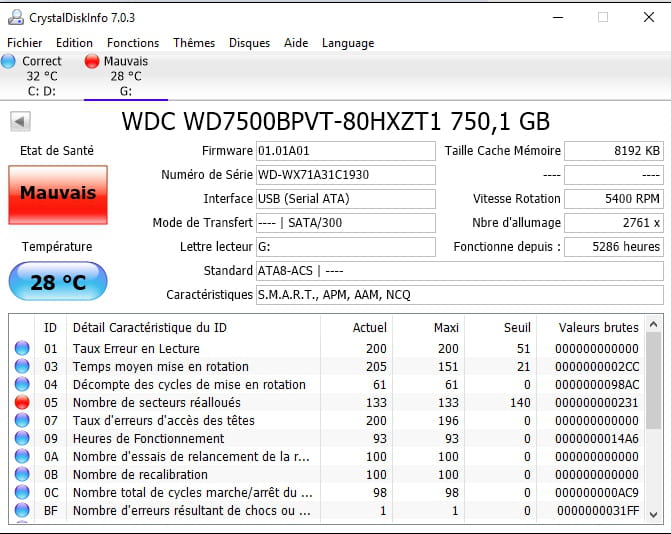Click the serial number field WD-WX71A31C1930
The height and width of the screenshot is (534, 671).
click(x=346, y=175)
